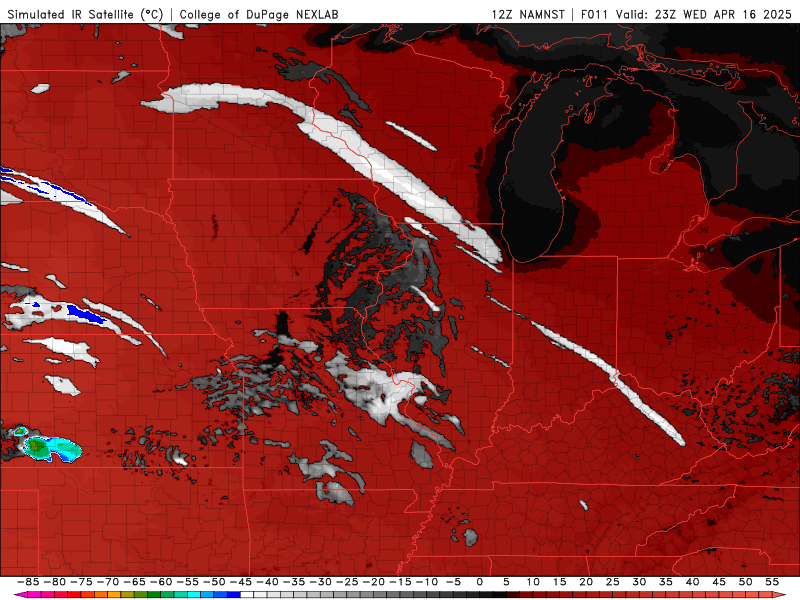800x600 pixels.
Task: Click the 50 color scale label
Action: (x=745, y=582)
